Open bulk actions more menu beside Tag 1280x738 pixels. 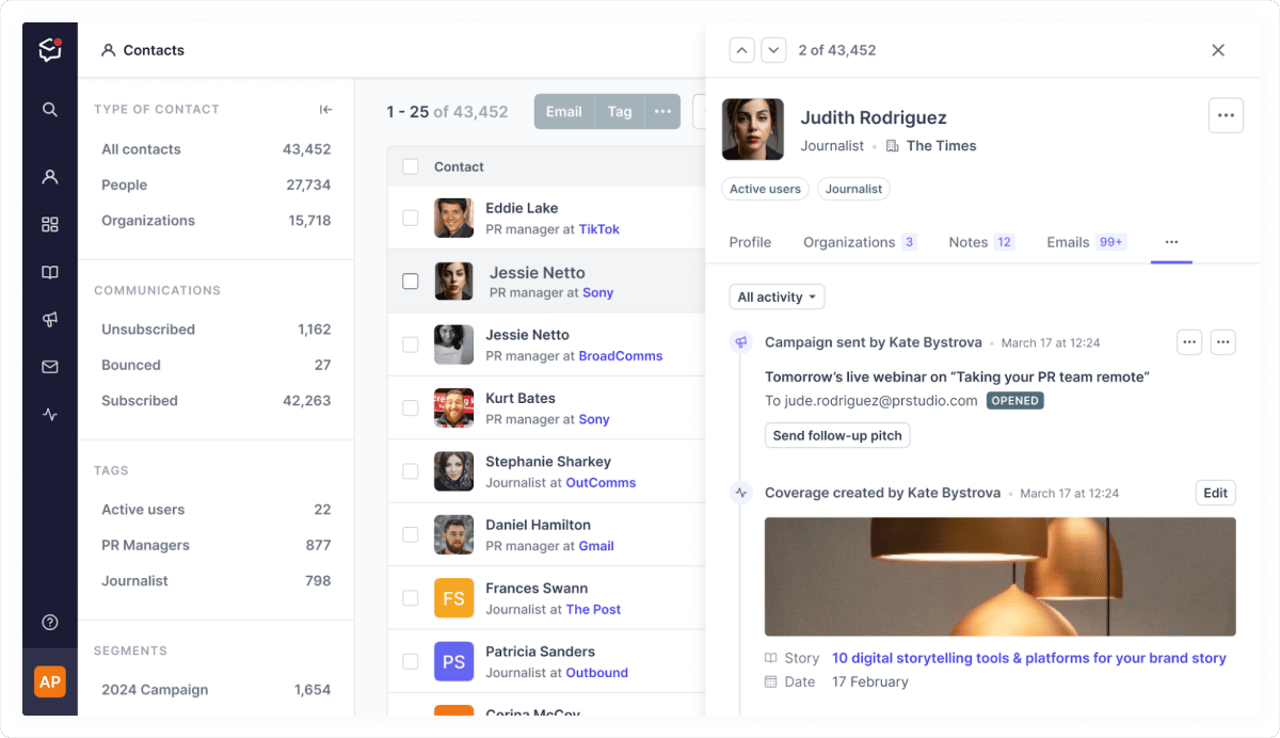pos(662,112)
